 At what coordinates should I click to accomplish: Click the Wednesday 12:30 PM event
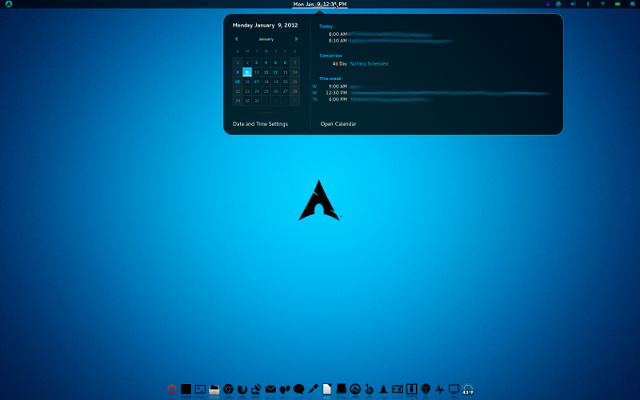[x=432, y=93]
